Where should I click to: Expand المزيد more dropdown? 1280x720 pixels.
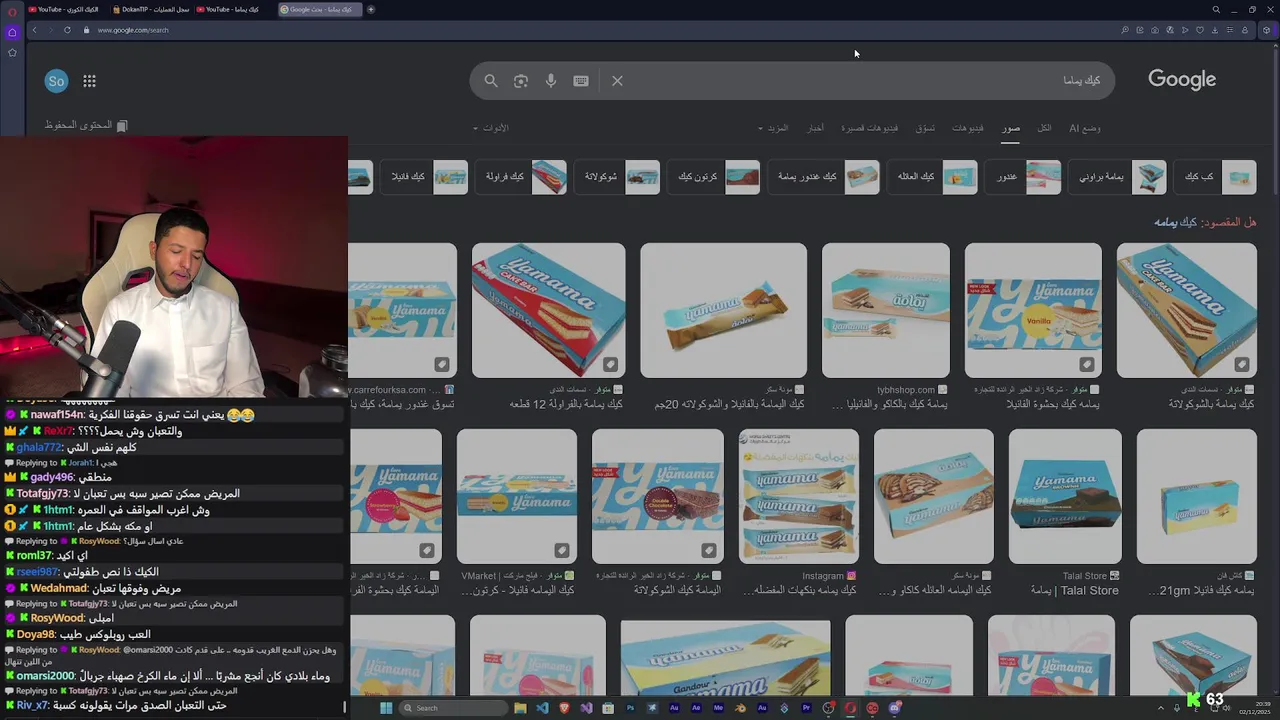pos(773,128)
